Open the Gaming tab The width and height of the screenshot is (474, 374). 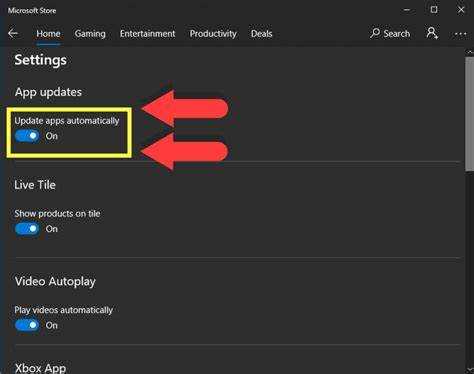pos(90,34)
